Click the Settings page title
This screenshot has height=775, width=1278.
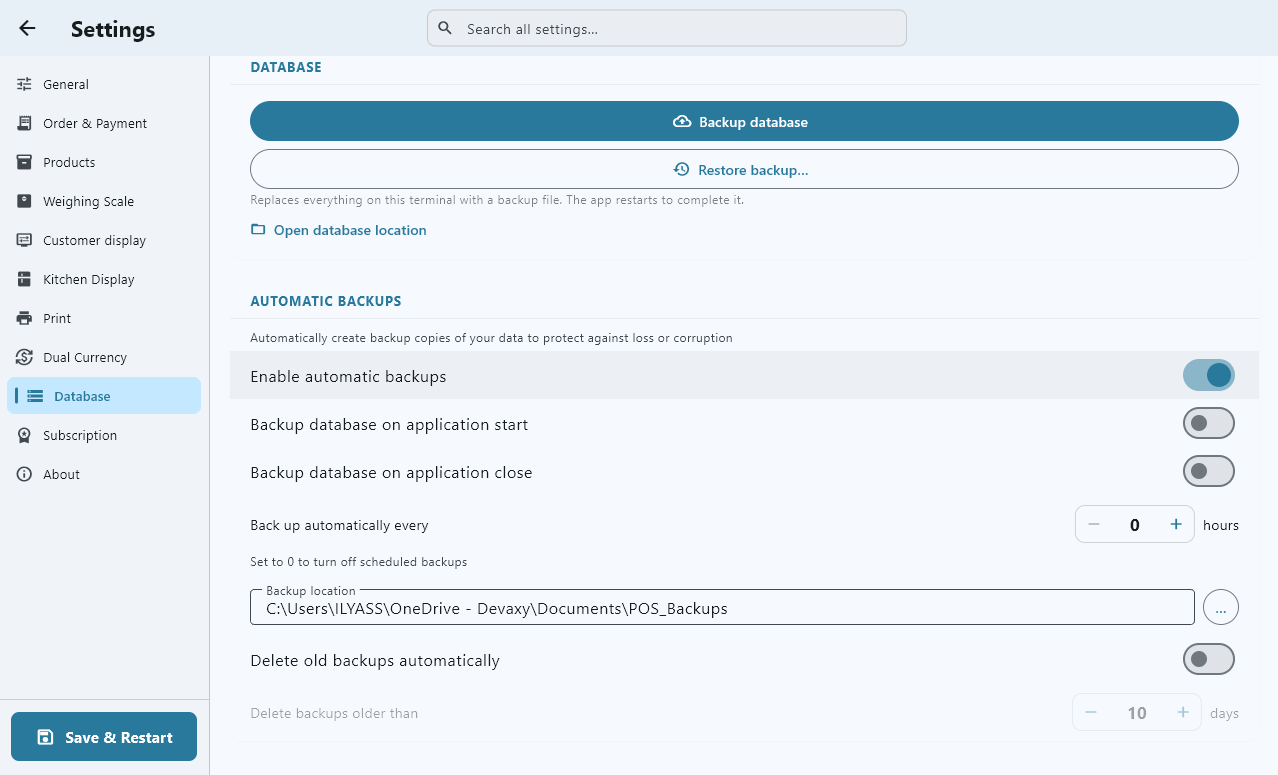point(113,29)
